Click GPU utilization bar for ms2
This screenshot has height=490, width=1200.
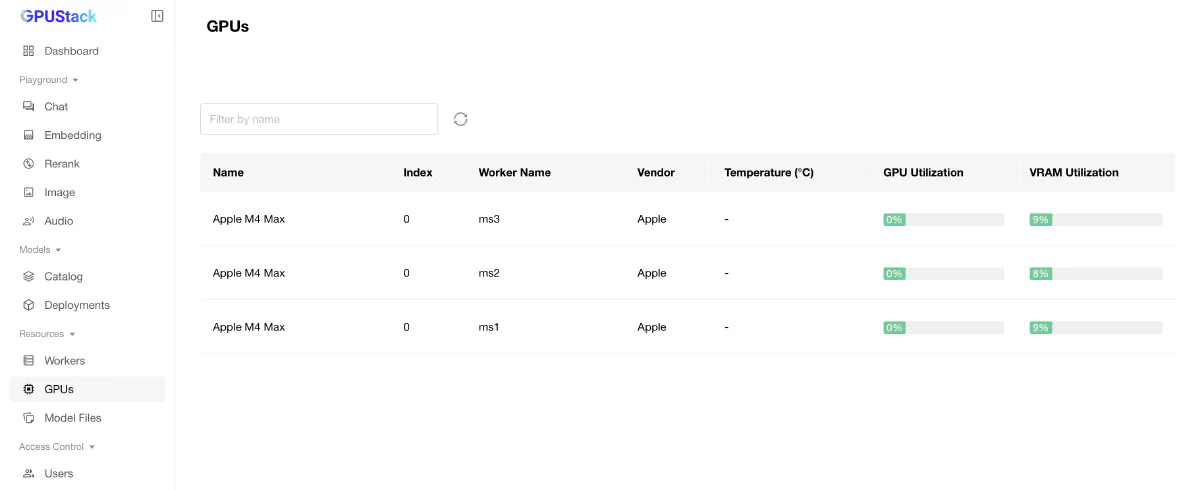(943, 273)
